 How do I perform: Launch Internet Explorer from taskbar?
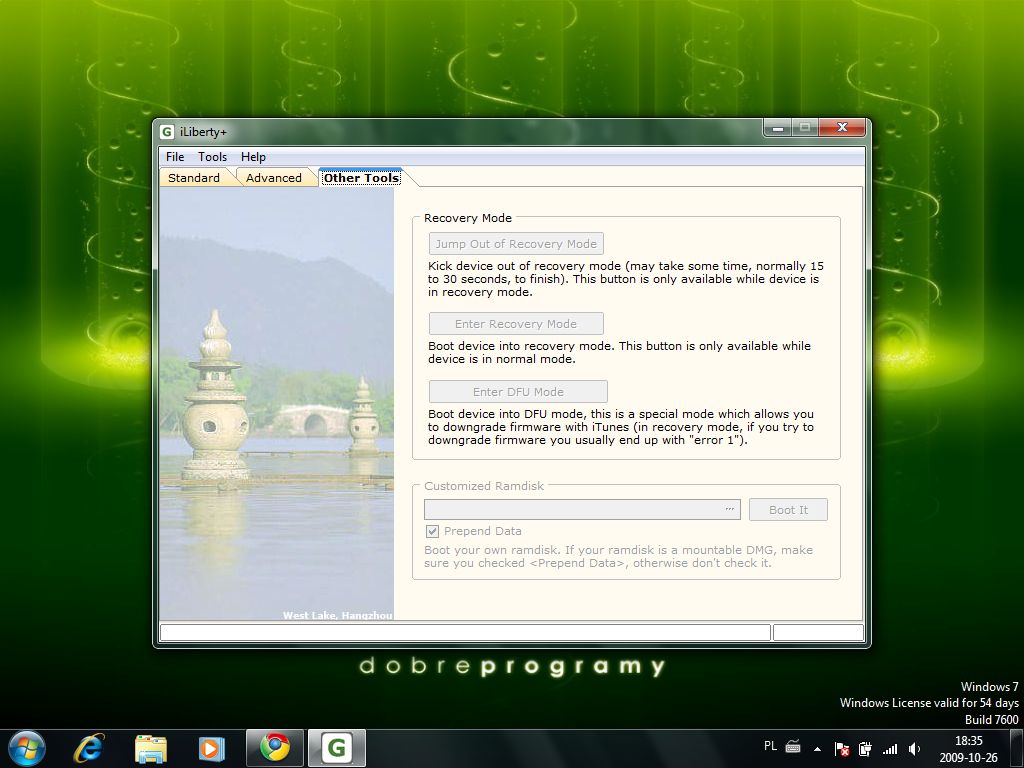[x=88, y=748]
